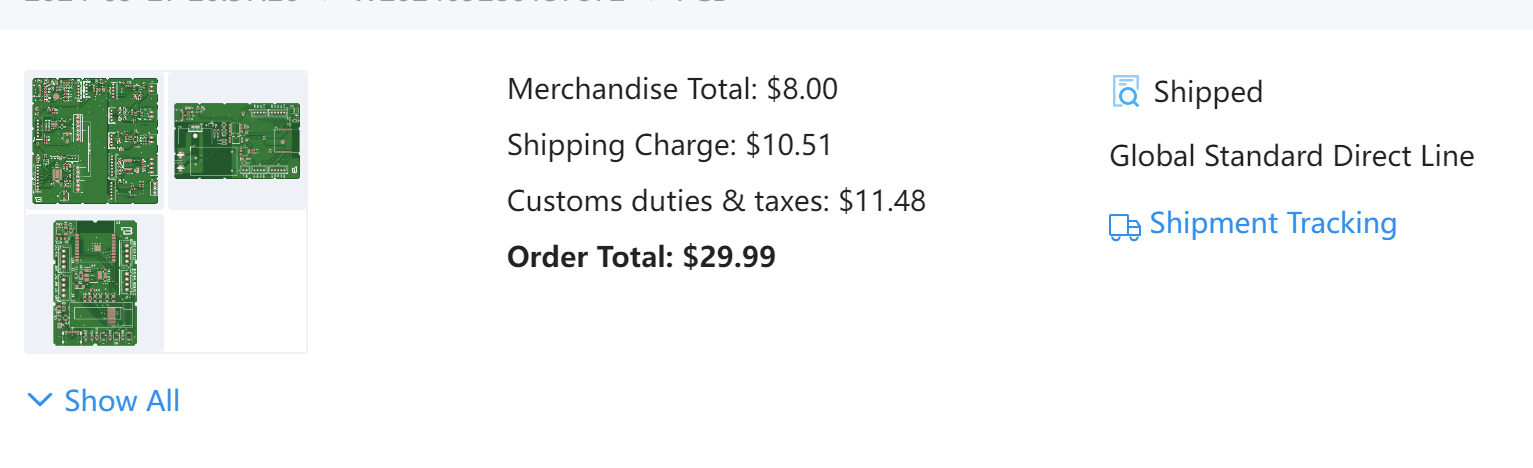Open the wide PCB thumbnail on the right
Image resolution: width=1533 pixels, height=468 pixels.
click(237, 141)
